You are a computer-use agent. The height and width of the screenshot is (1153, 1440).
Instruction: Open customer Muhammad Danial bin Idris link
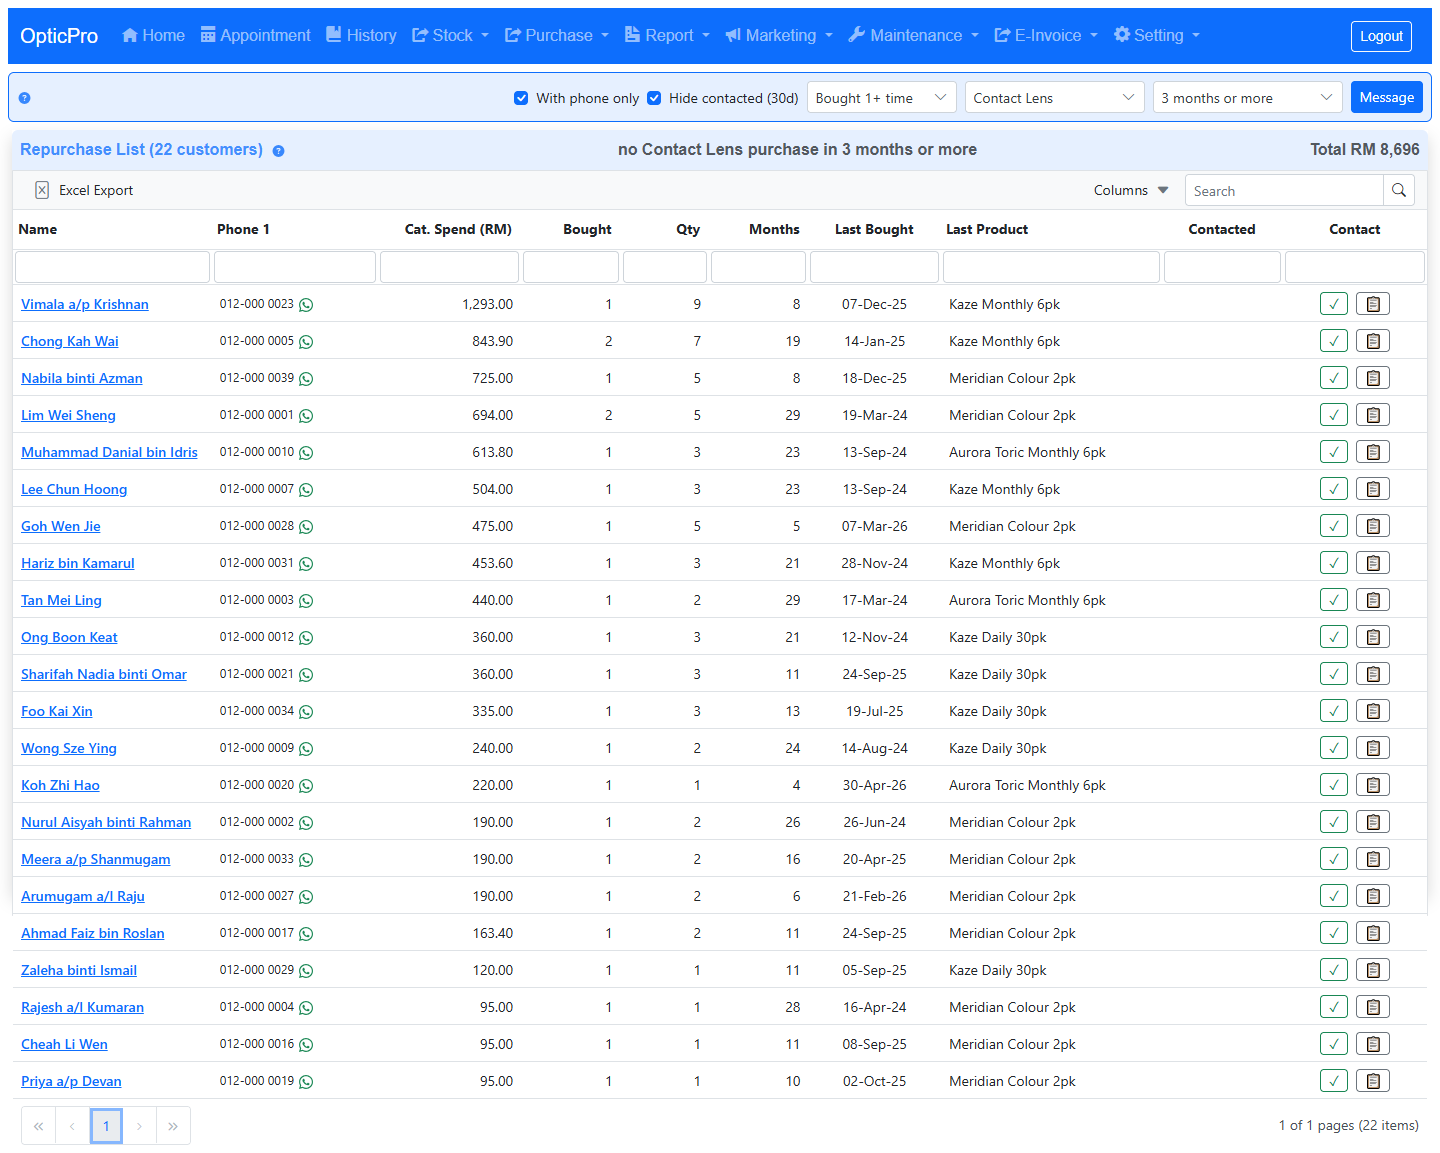109,452
